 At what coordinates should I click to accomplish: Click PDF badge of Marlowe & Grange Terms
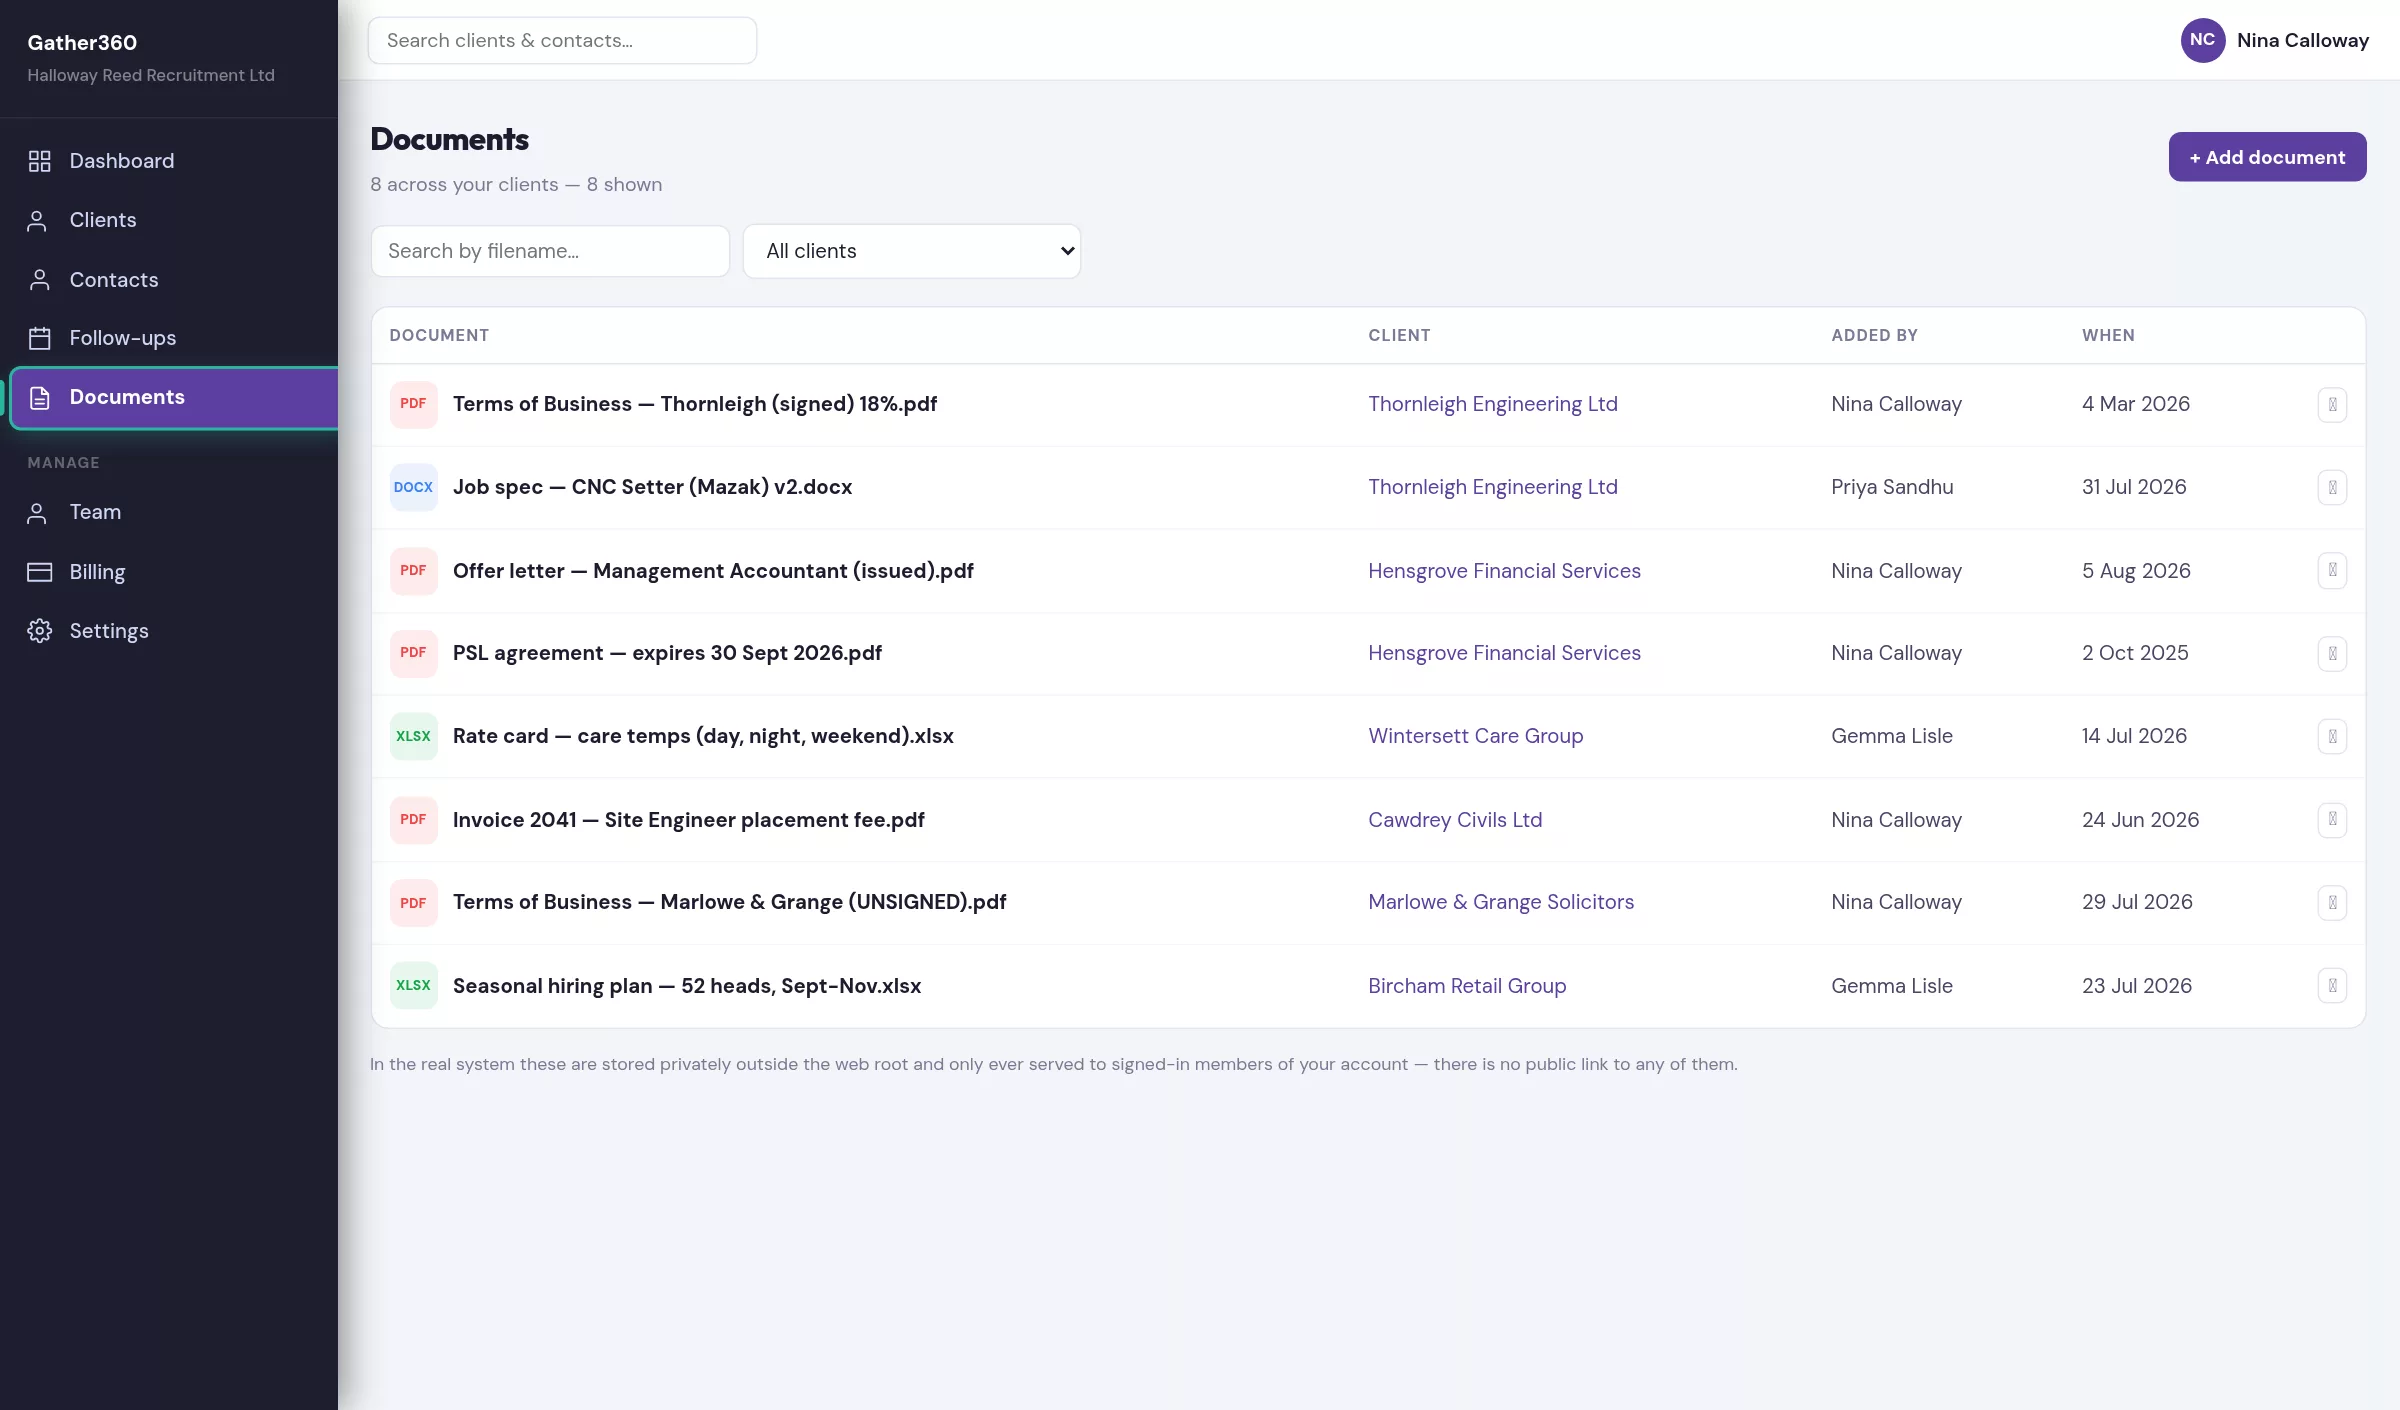[413, 903]
